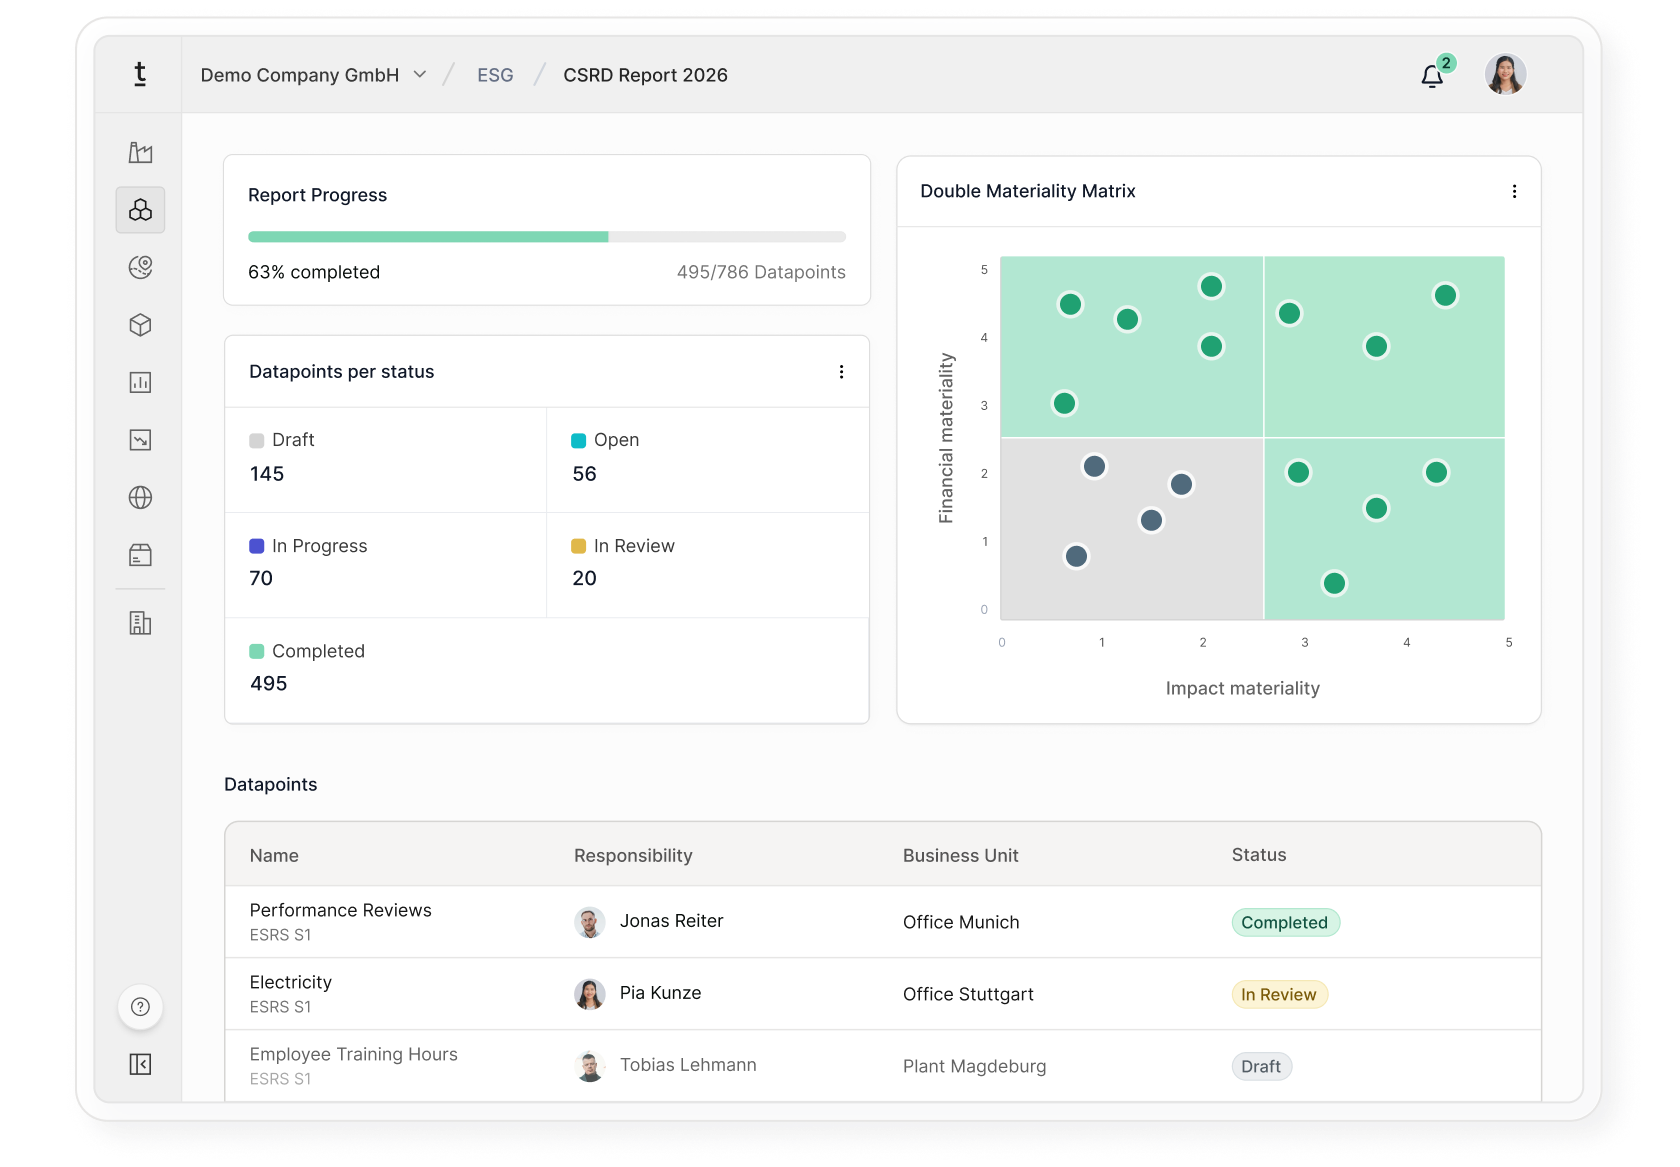
Task: Open the office building sidebar icon
Action: (140, 623)
